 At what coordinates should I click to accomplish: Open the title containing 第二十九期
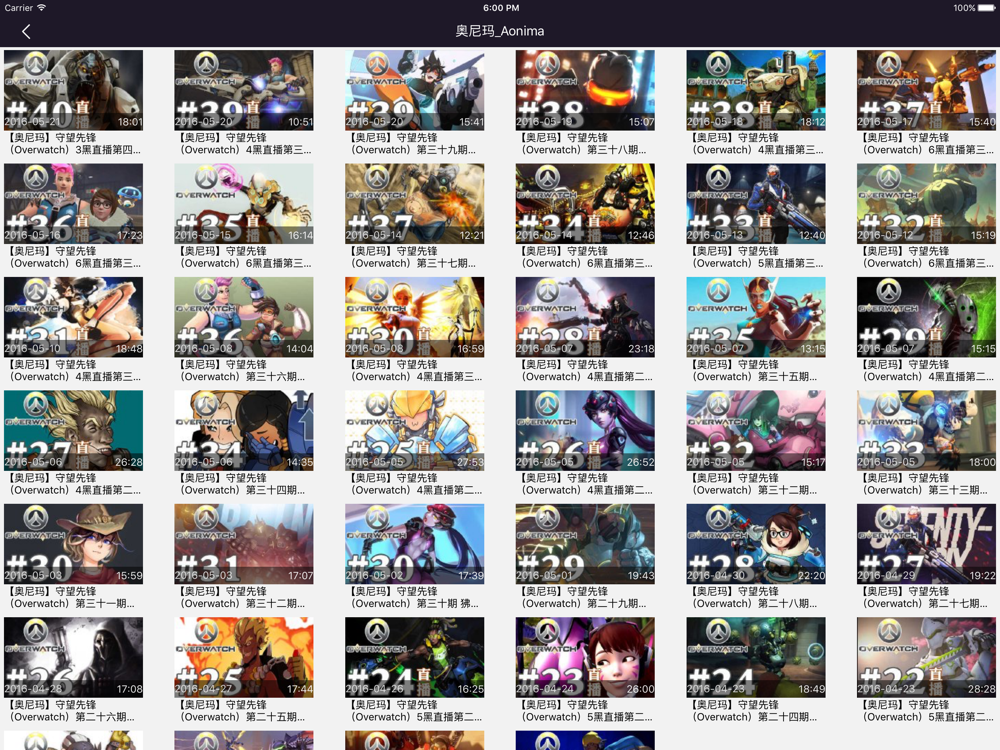click(585, 598)
